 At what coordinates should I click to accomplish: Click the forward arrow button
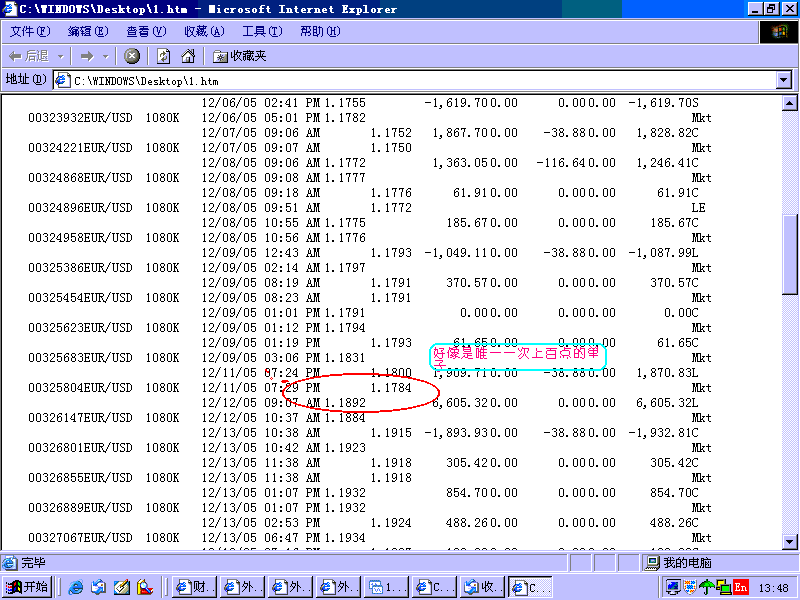tap(87, 56)
